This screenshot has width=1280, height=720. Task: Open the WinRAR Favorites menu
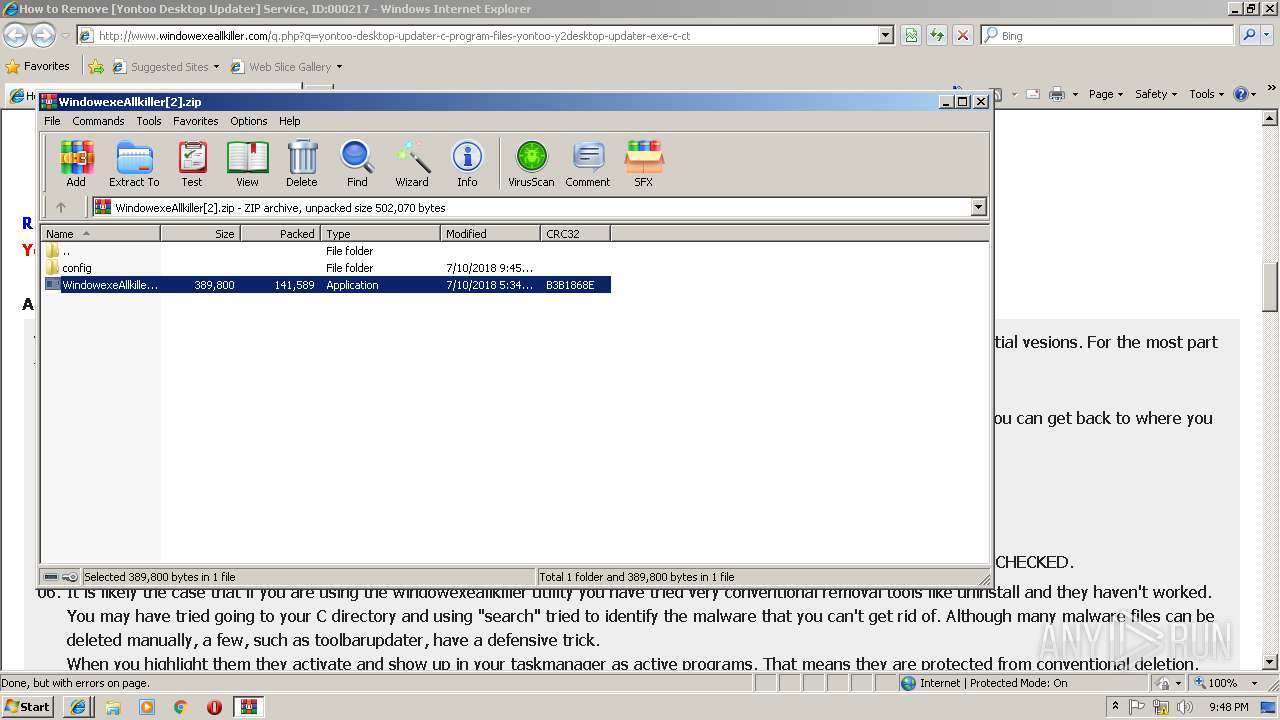[x=196, y=121]
